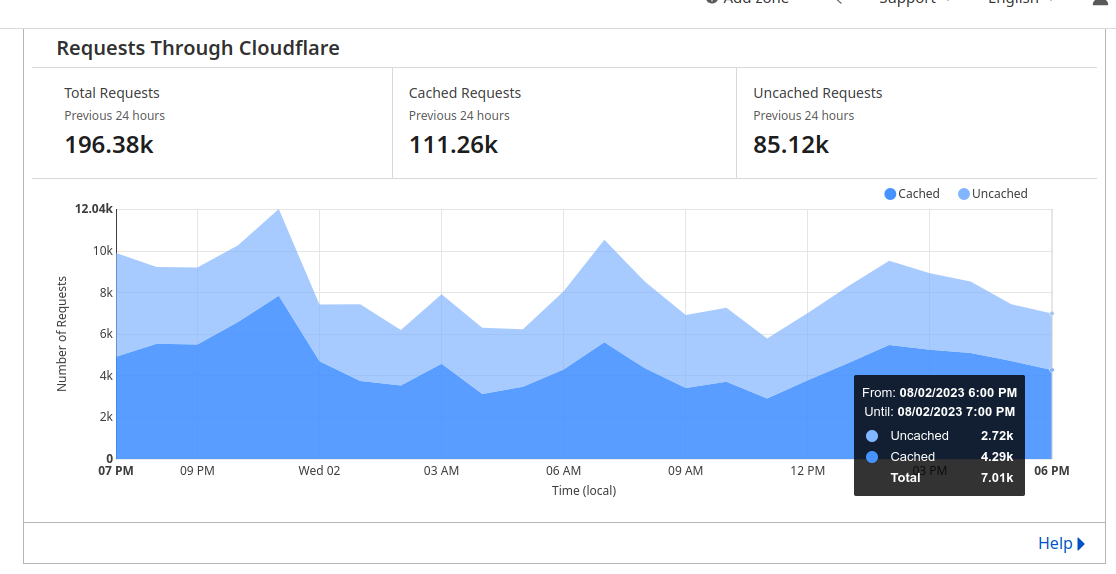Select the Cached Requests 111.26k value

[453, 145]
